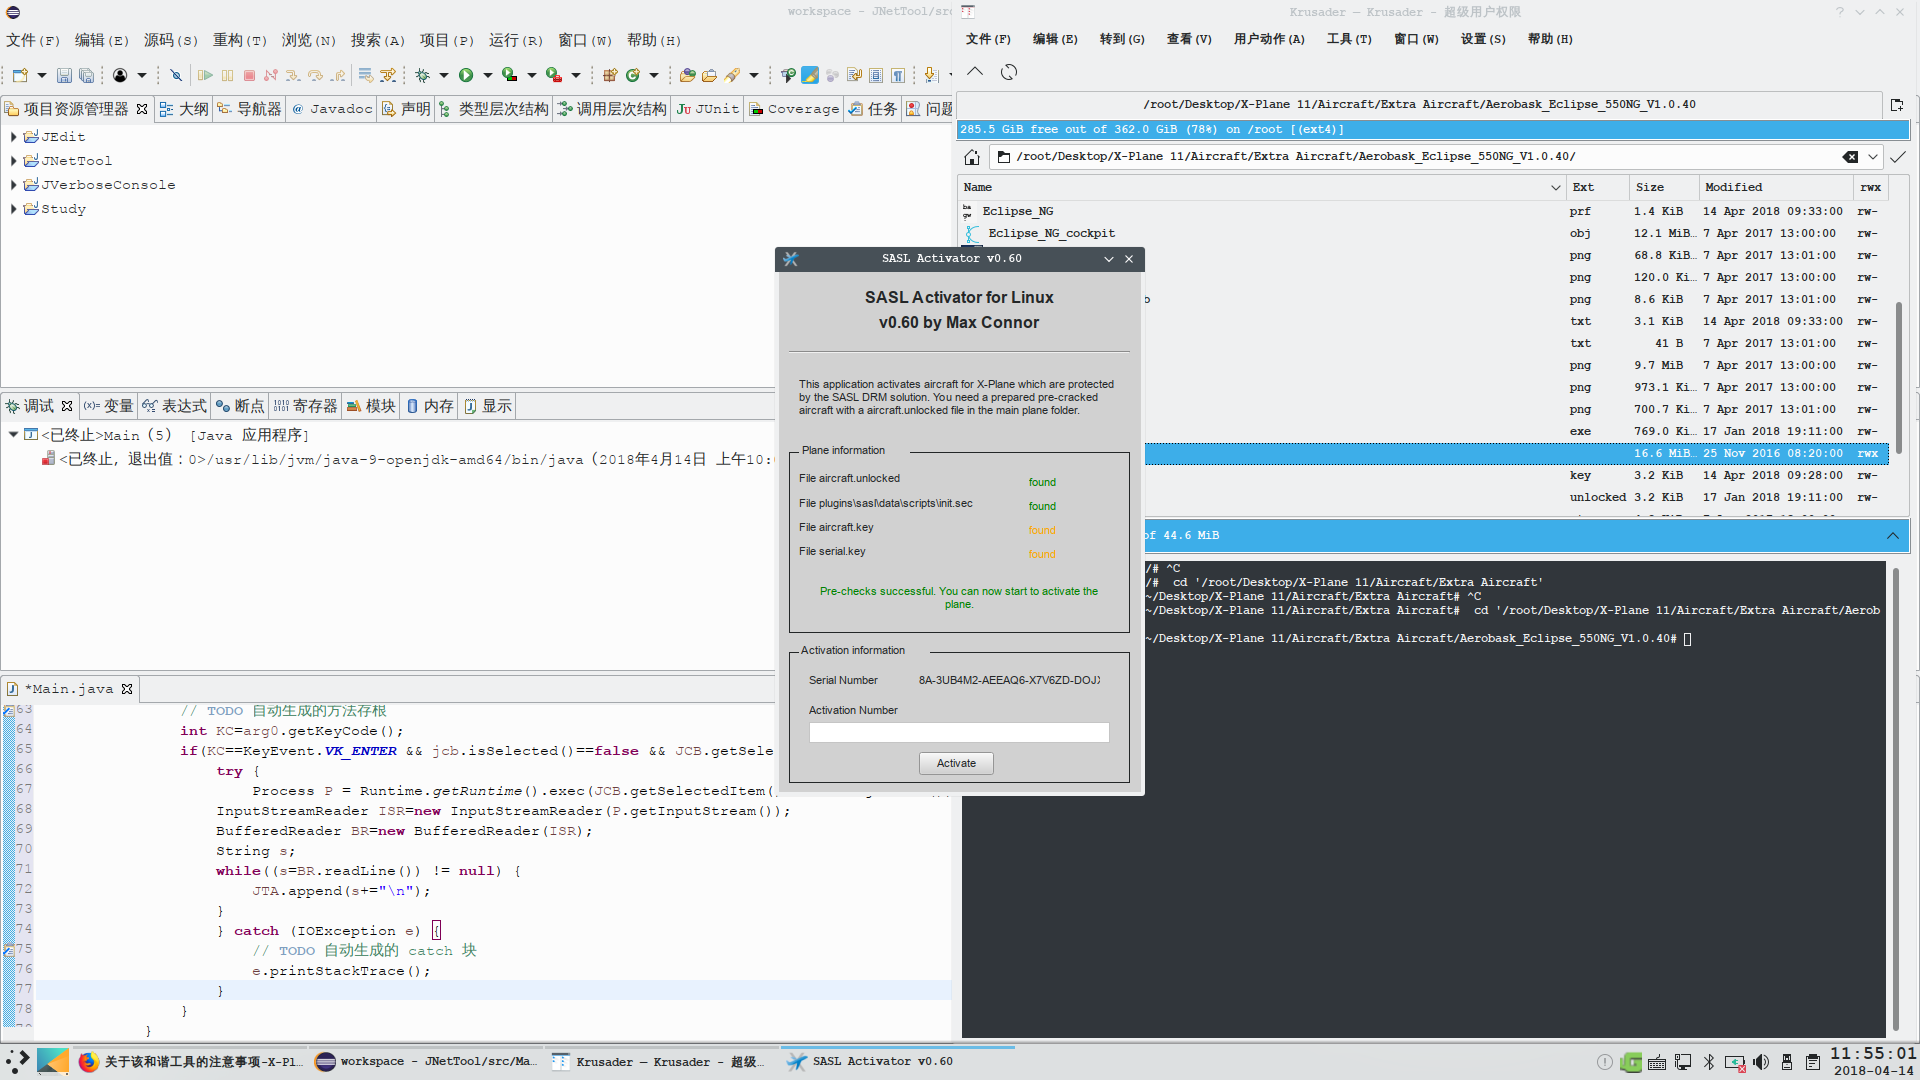The width and height of the screenshot is (1920, 1080).
Task: Clear the Krusader path field
Action: tap(1850, 157)
